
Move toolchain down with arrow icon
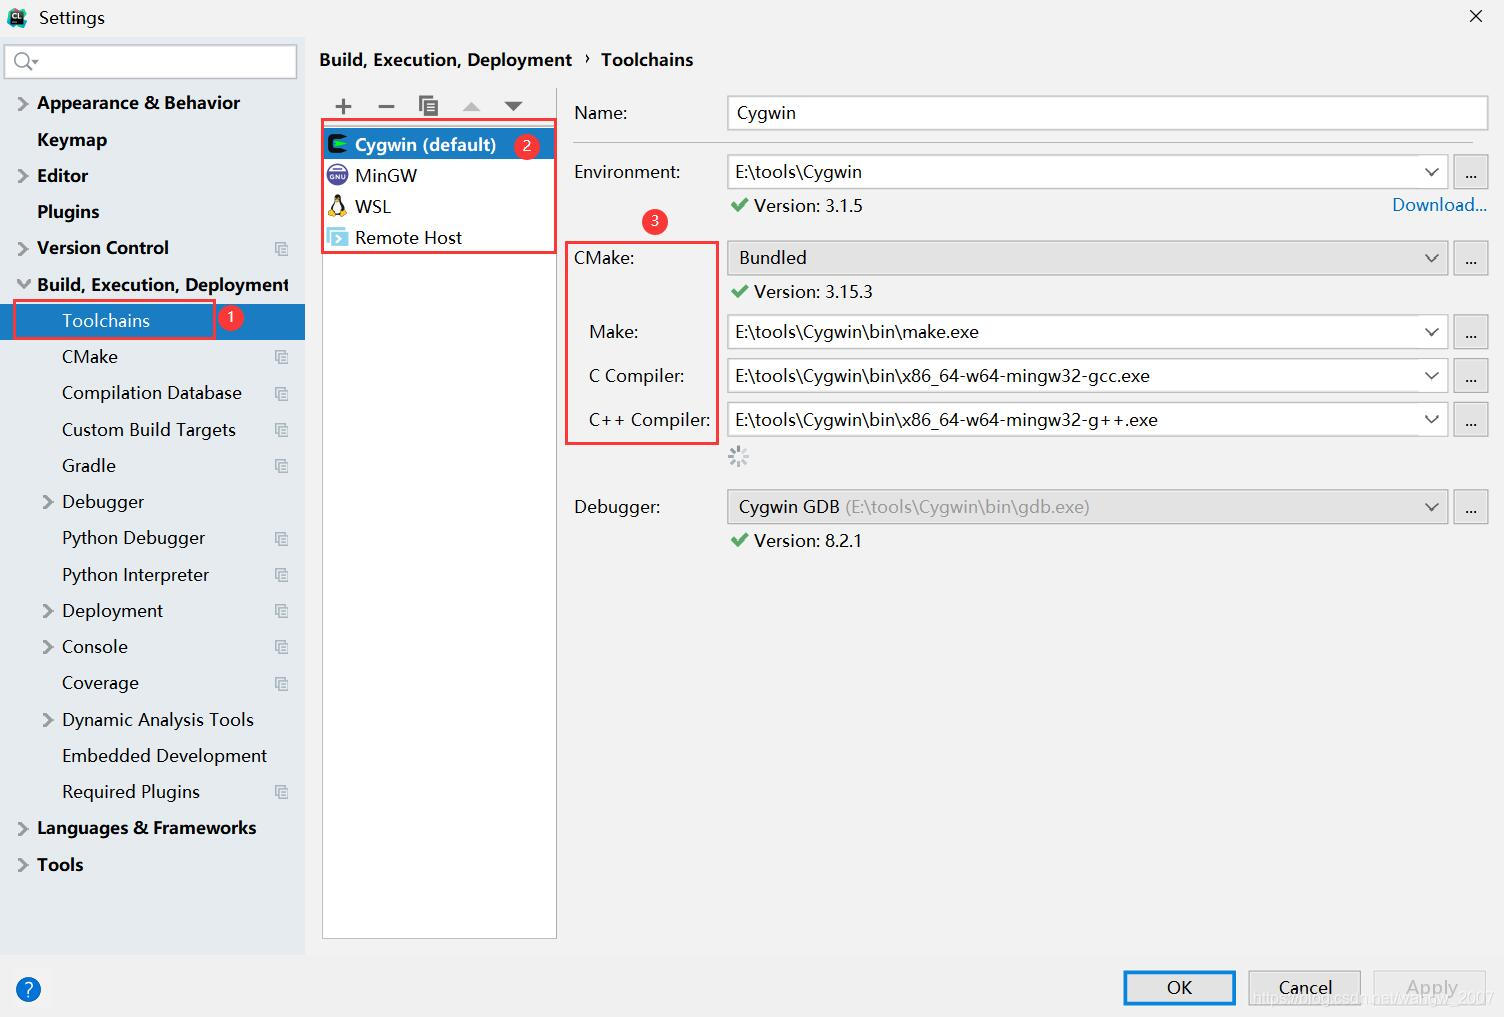[x=513, y=106]
